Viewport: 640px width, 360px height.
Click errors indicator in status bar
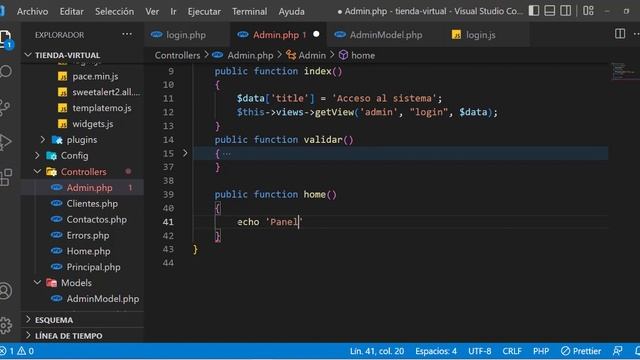tap(7, 351)
